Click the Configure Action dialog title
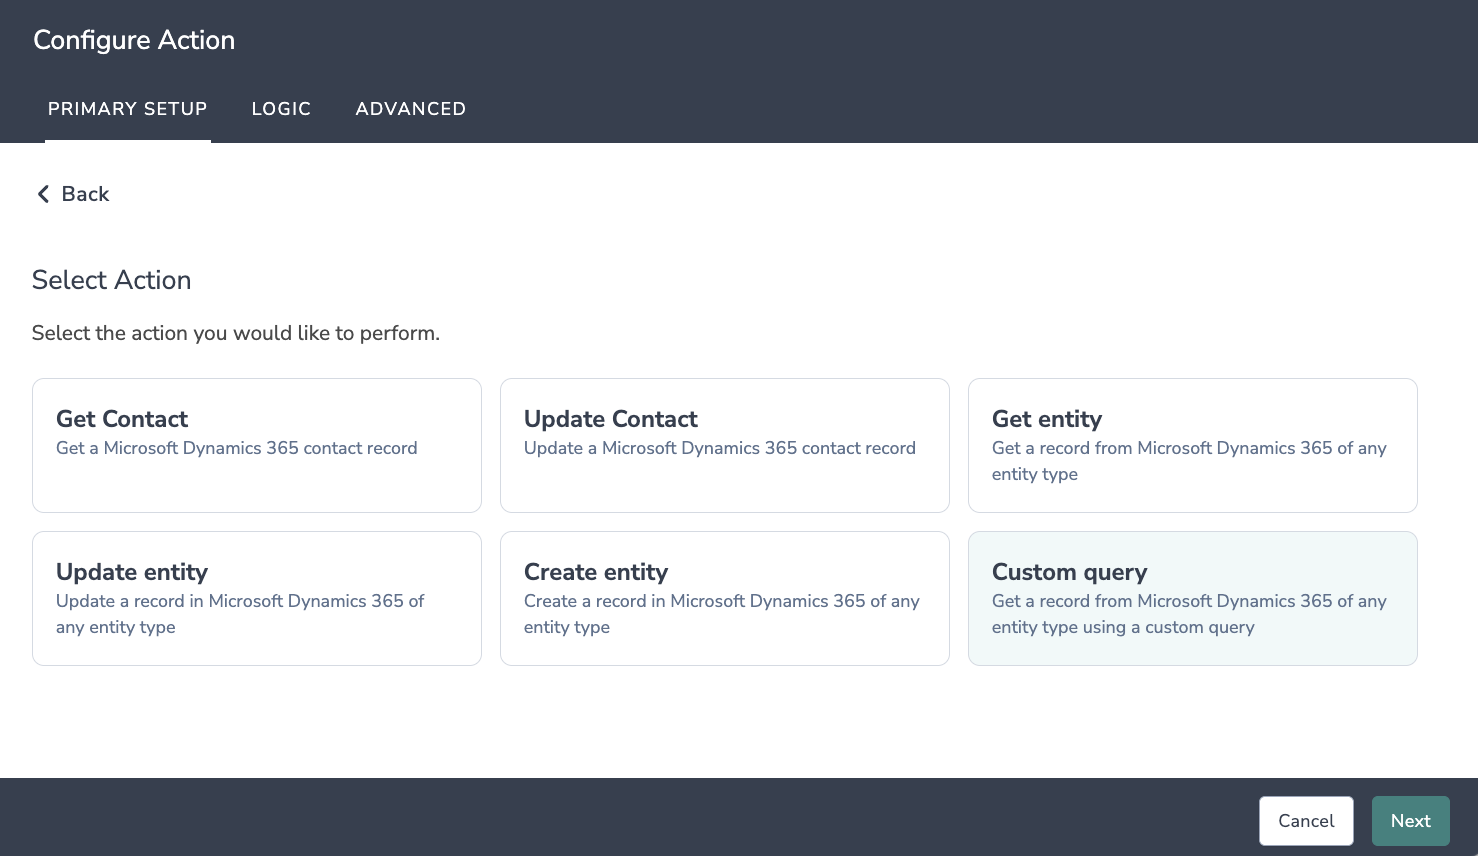The image size is (1478, 856). pyautogui.click(x=134, y=40)
